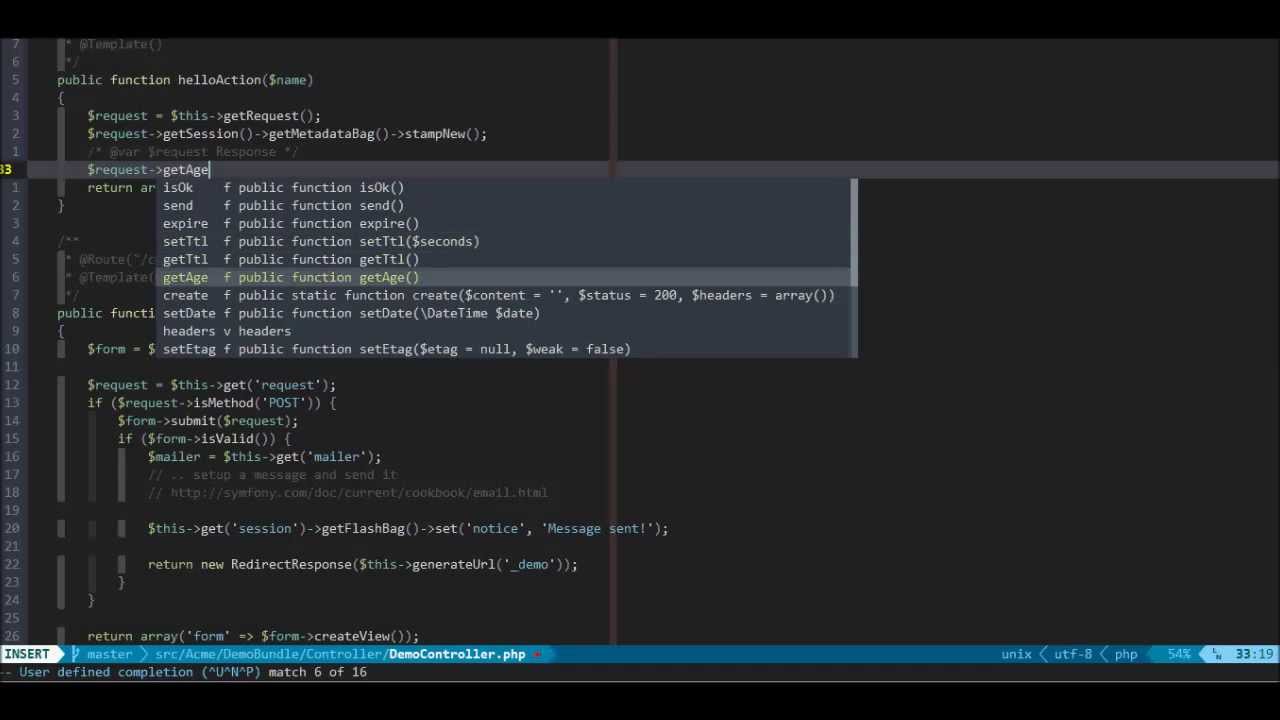
Task: Click $mailer = $this->get('mailer') line
Action: [x=265, y=457]
